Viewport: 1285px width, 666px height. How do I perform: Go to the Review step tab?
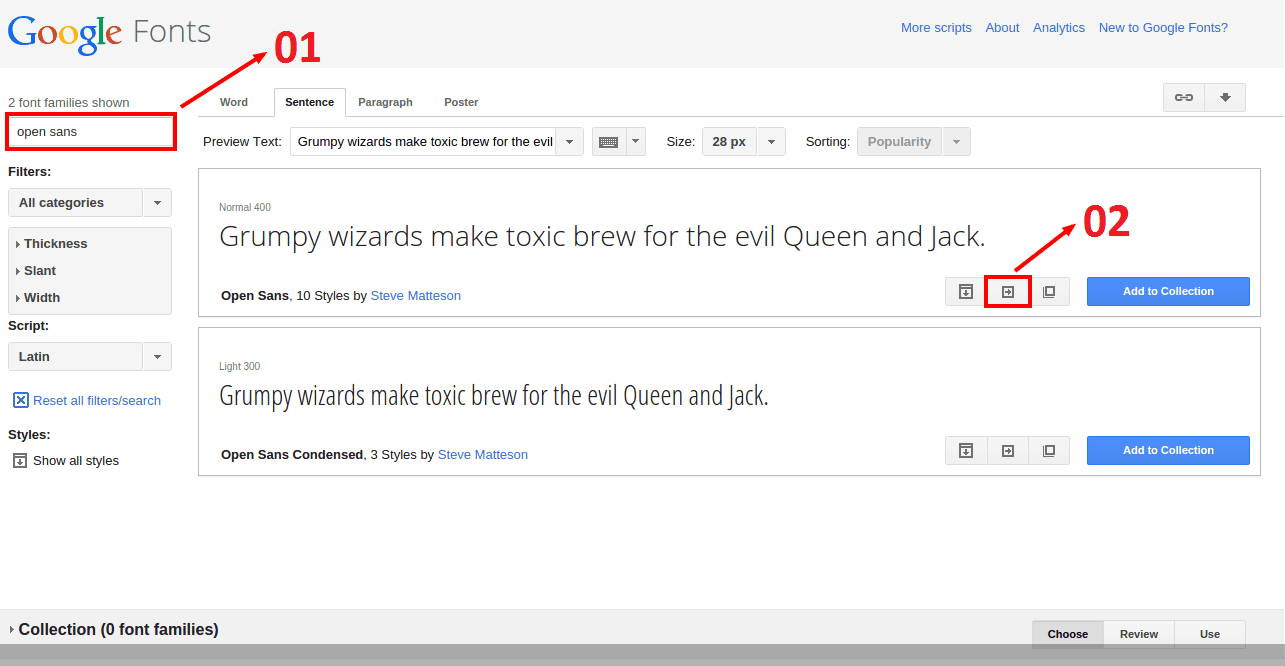[1139, 634]
